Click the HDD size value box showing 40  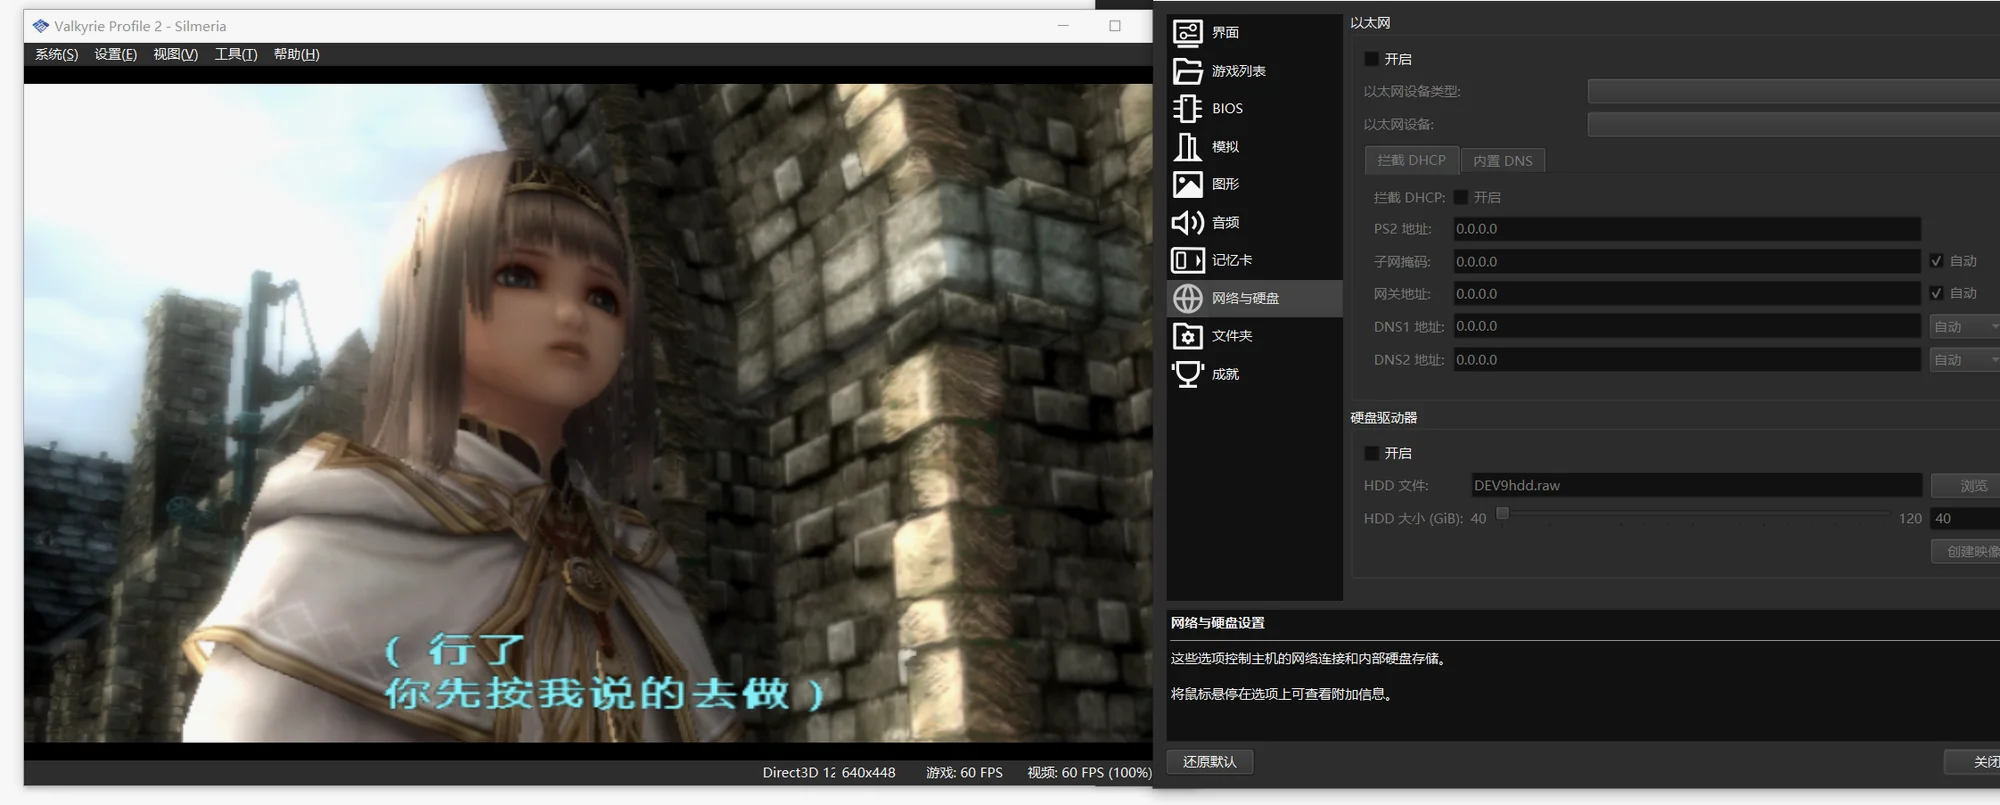[x=1965, y=519]
